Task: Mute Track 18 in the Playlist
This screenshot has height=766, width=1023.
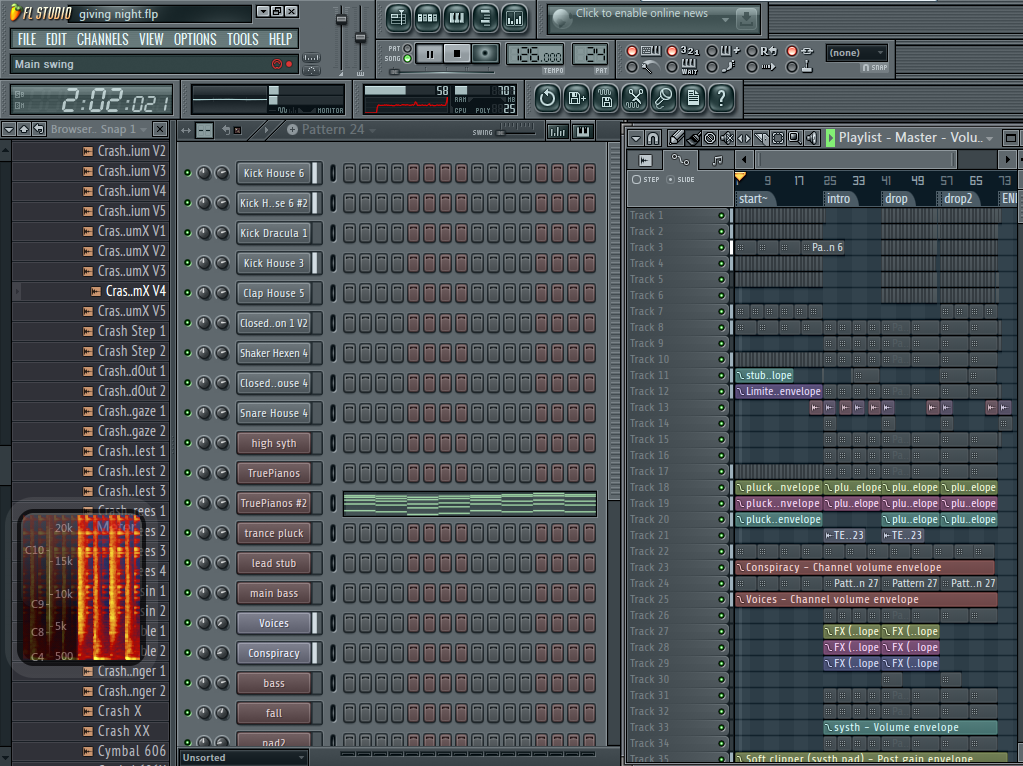Action: (x=722, y=487)
